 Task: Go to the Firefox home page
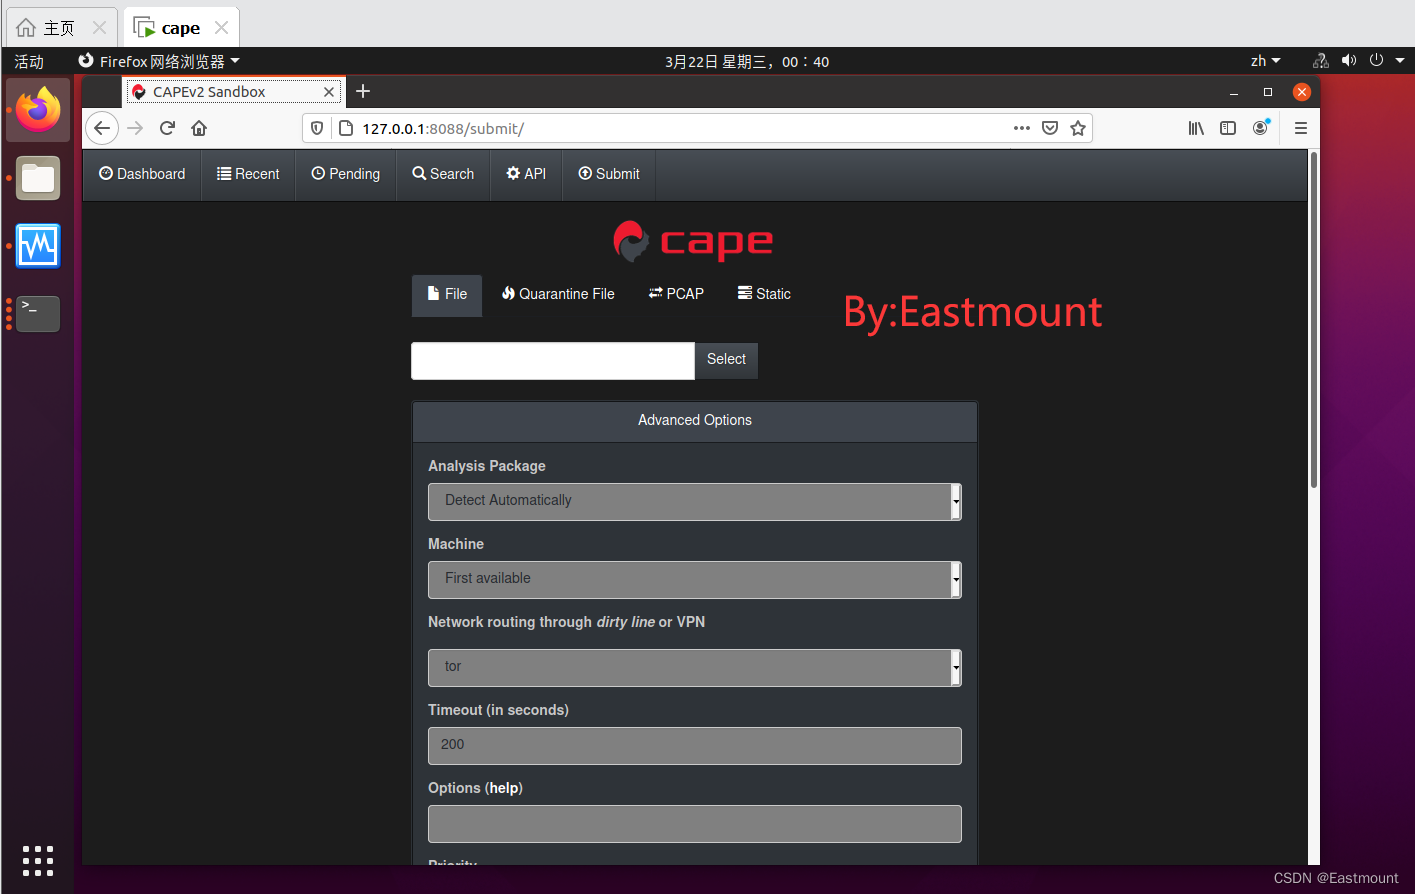click(x=199, y=128)
